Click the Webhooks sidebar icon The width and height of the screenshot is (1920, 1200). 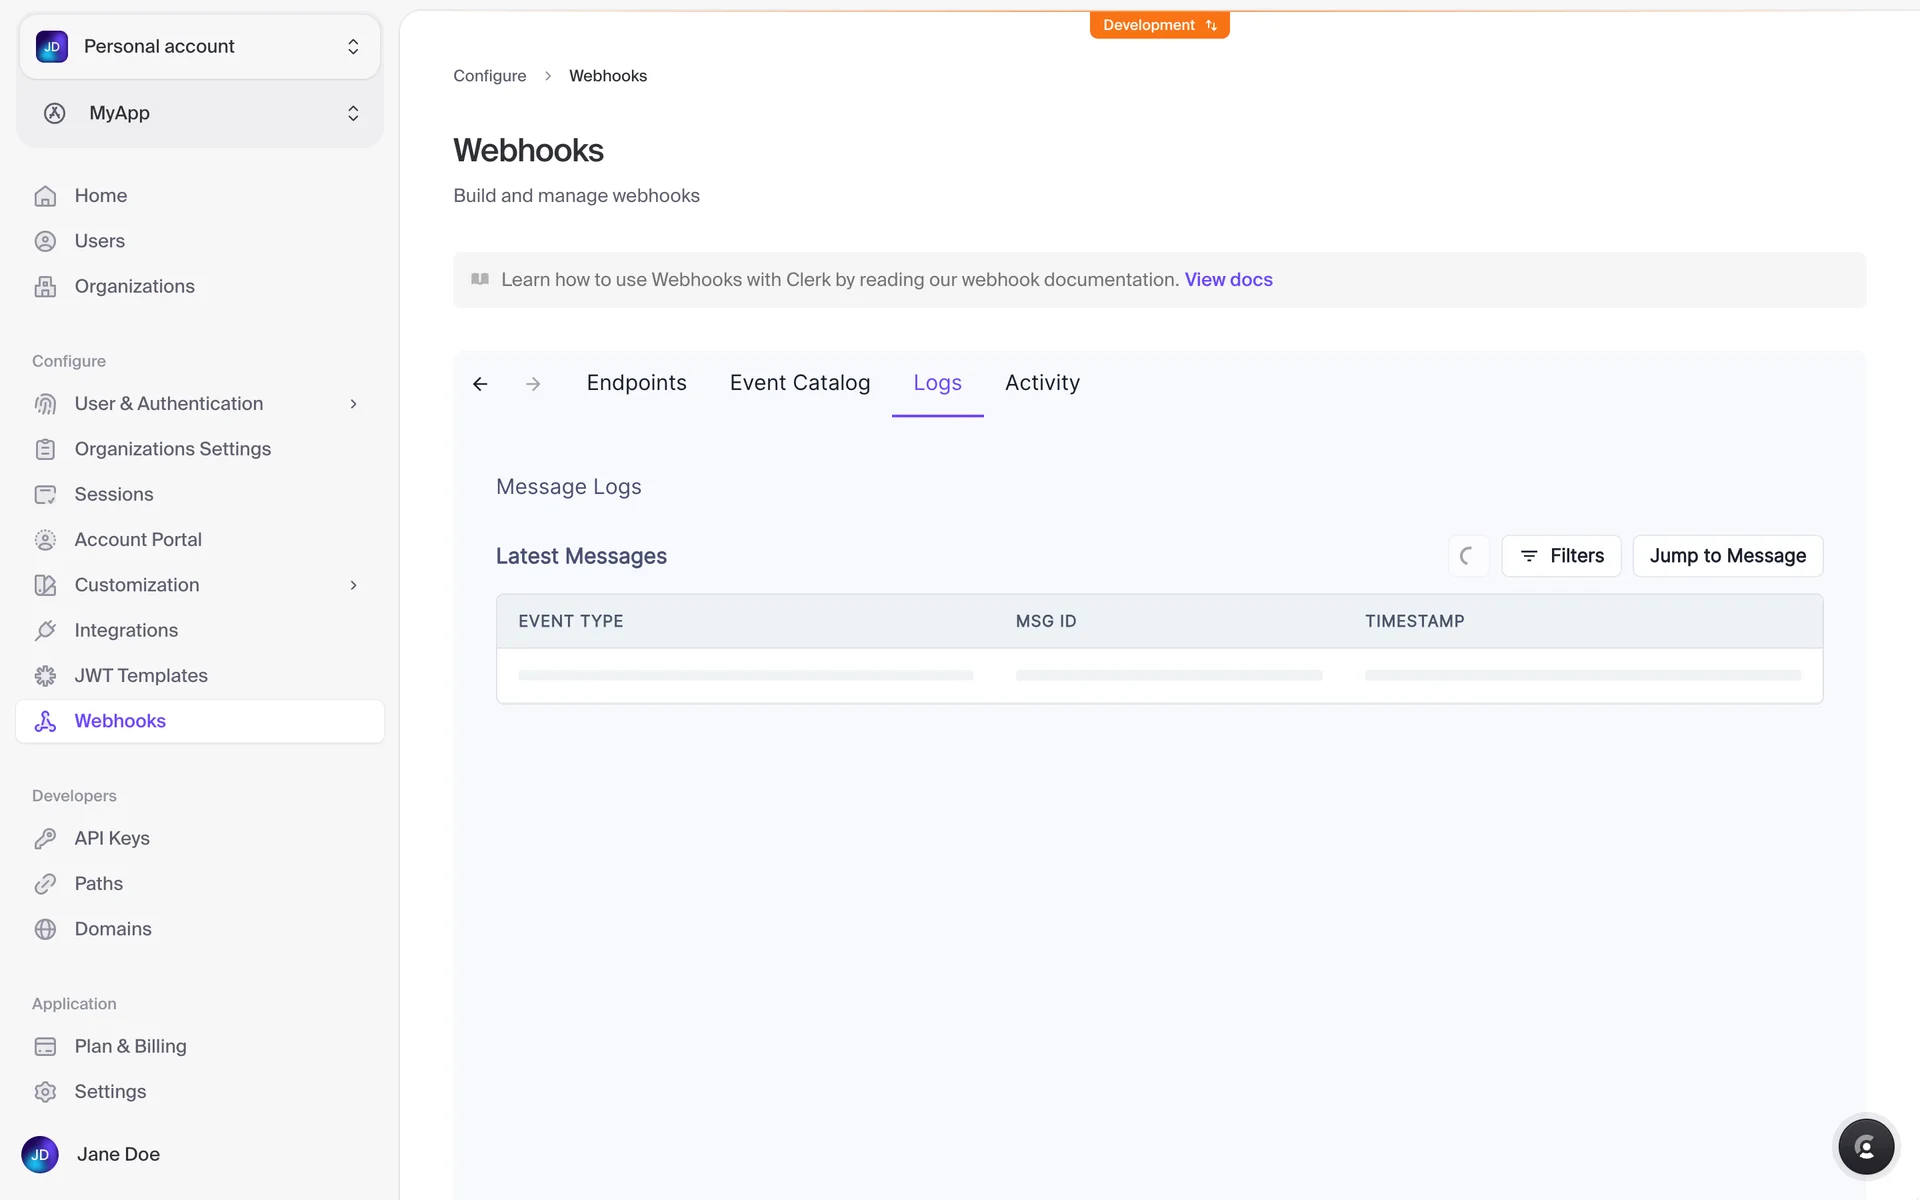(x=45, y=721)
